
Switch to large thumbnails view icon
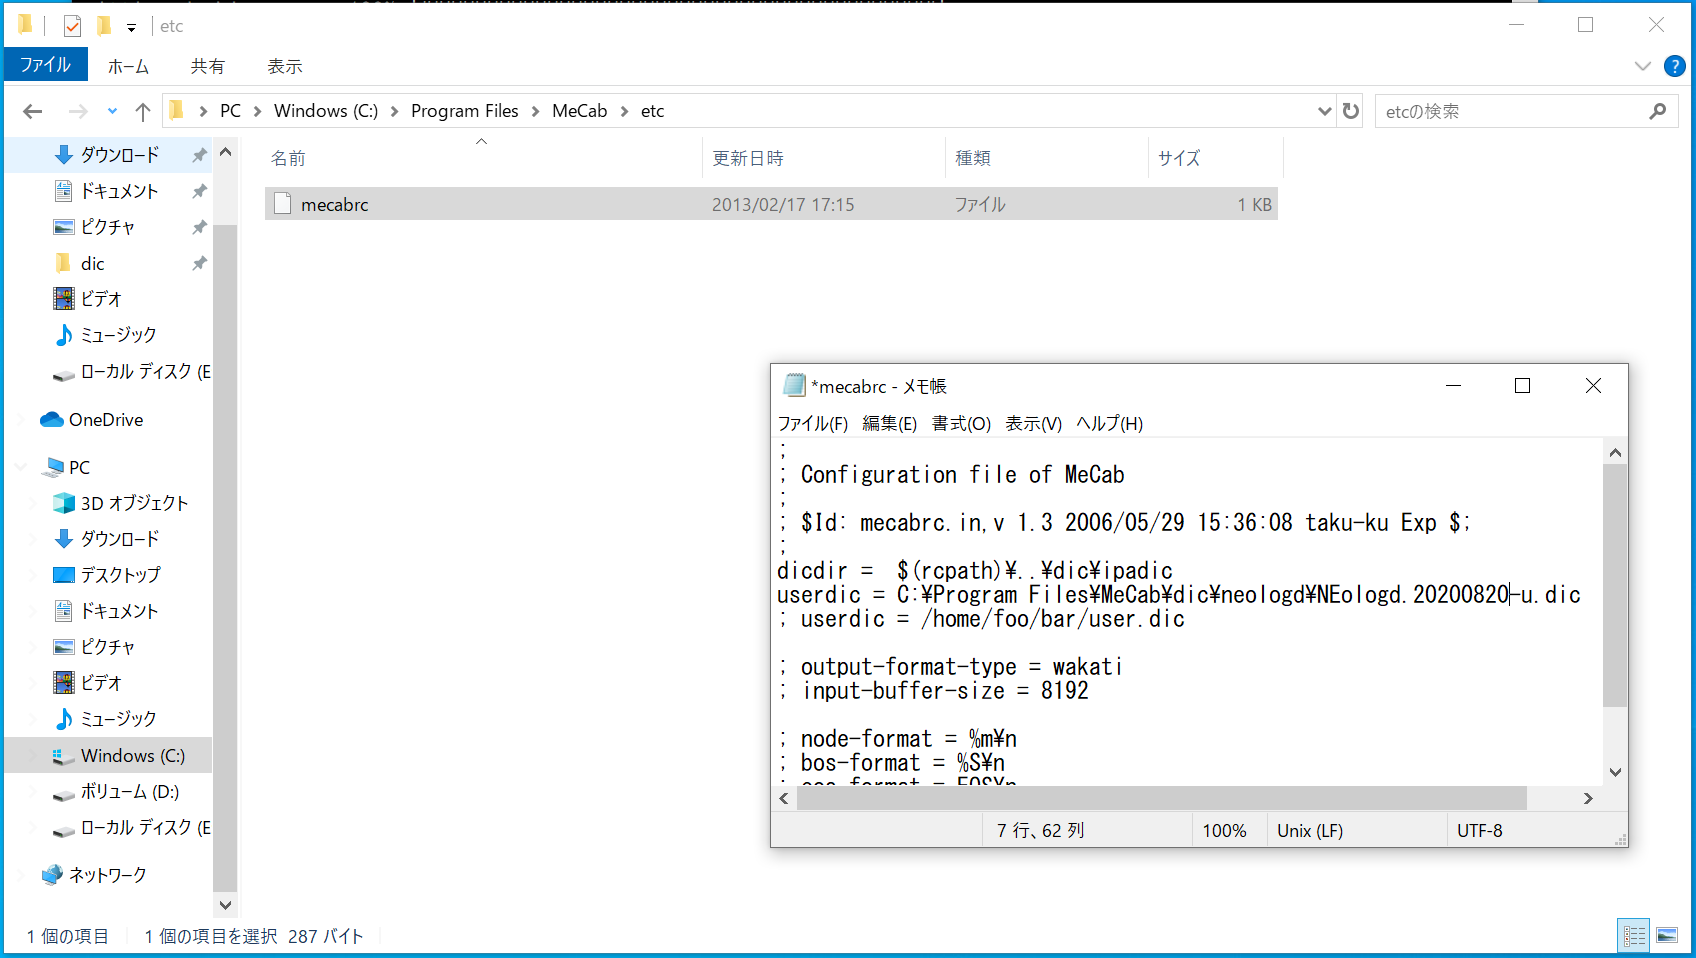1667,936
